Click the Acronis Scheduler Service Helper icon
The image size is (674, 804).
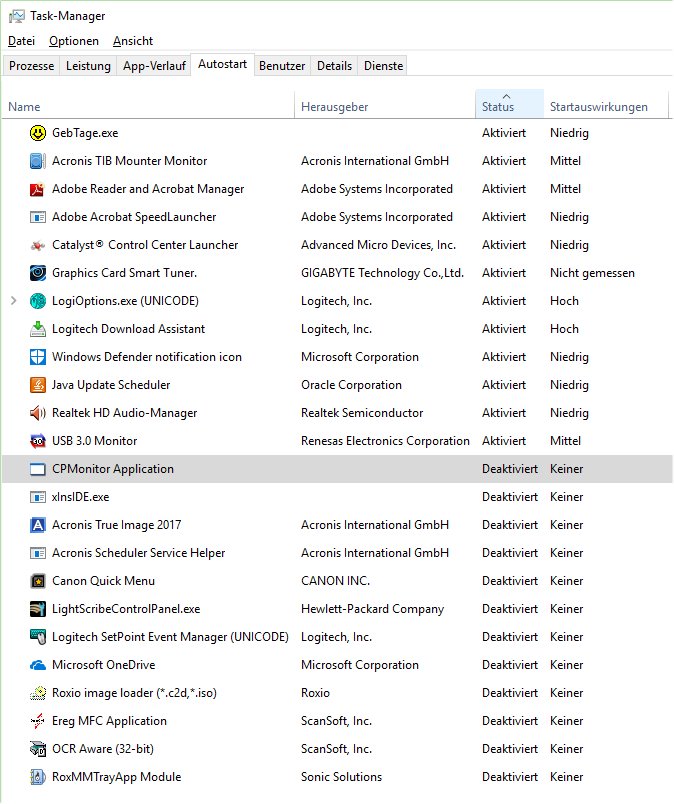[37, 553]
